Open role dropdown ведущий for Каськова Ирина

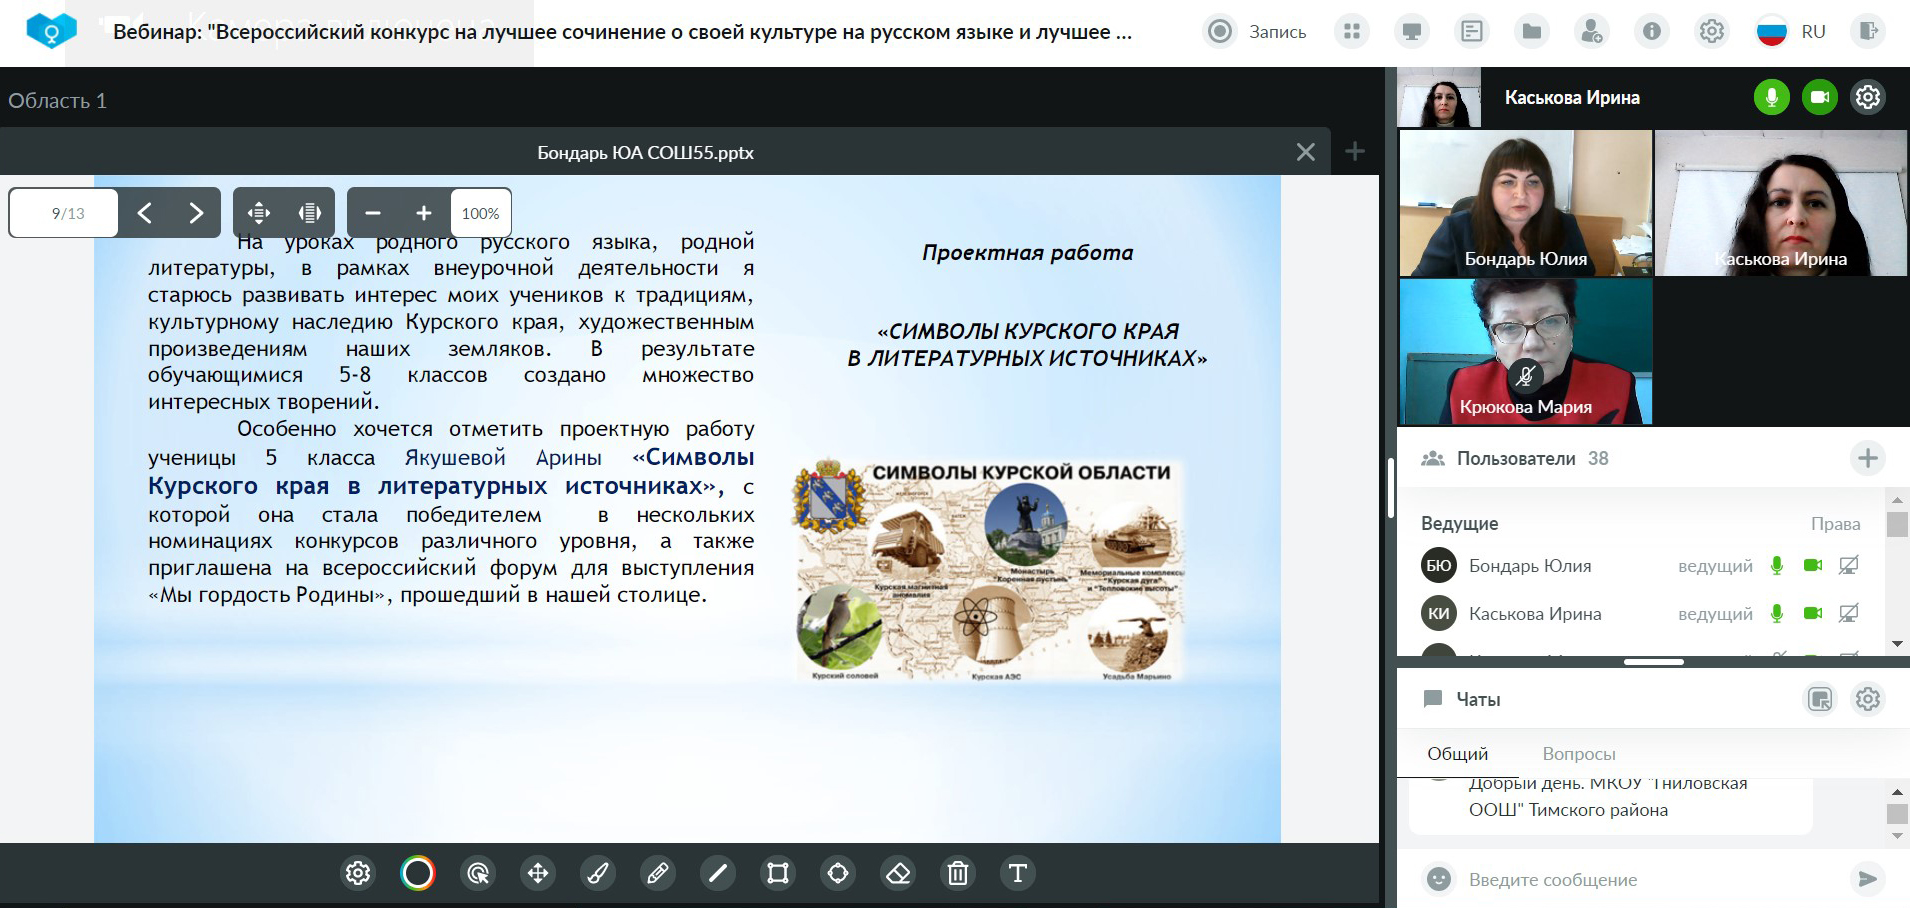coord(1715,614)
